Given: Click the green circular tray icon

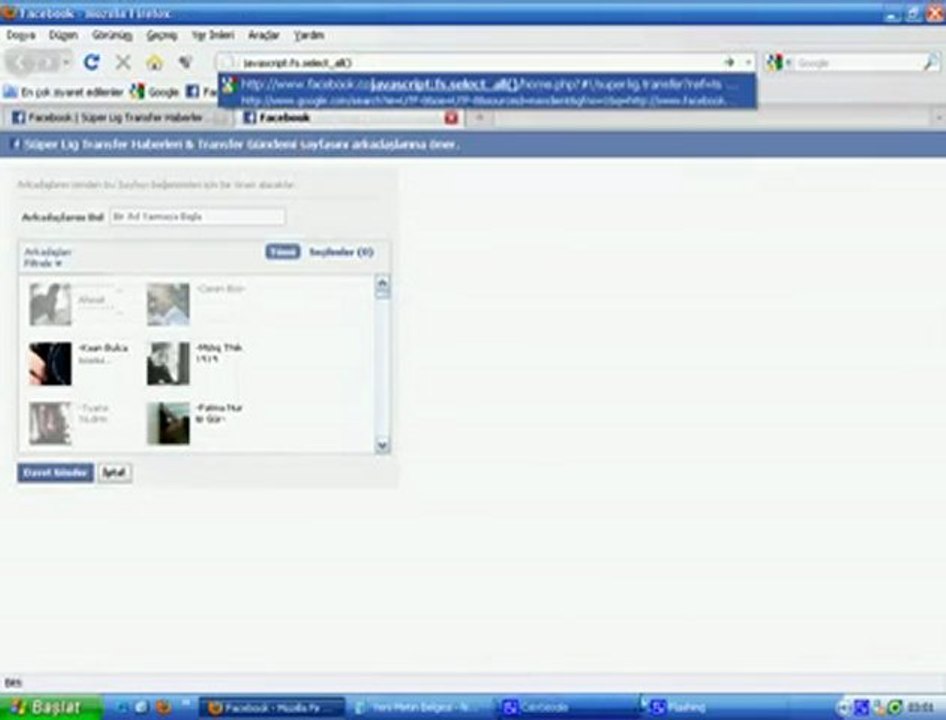Looking at the screenshot, I should tap(895, 707).
